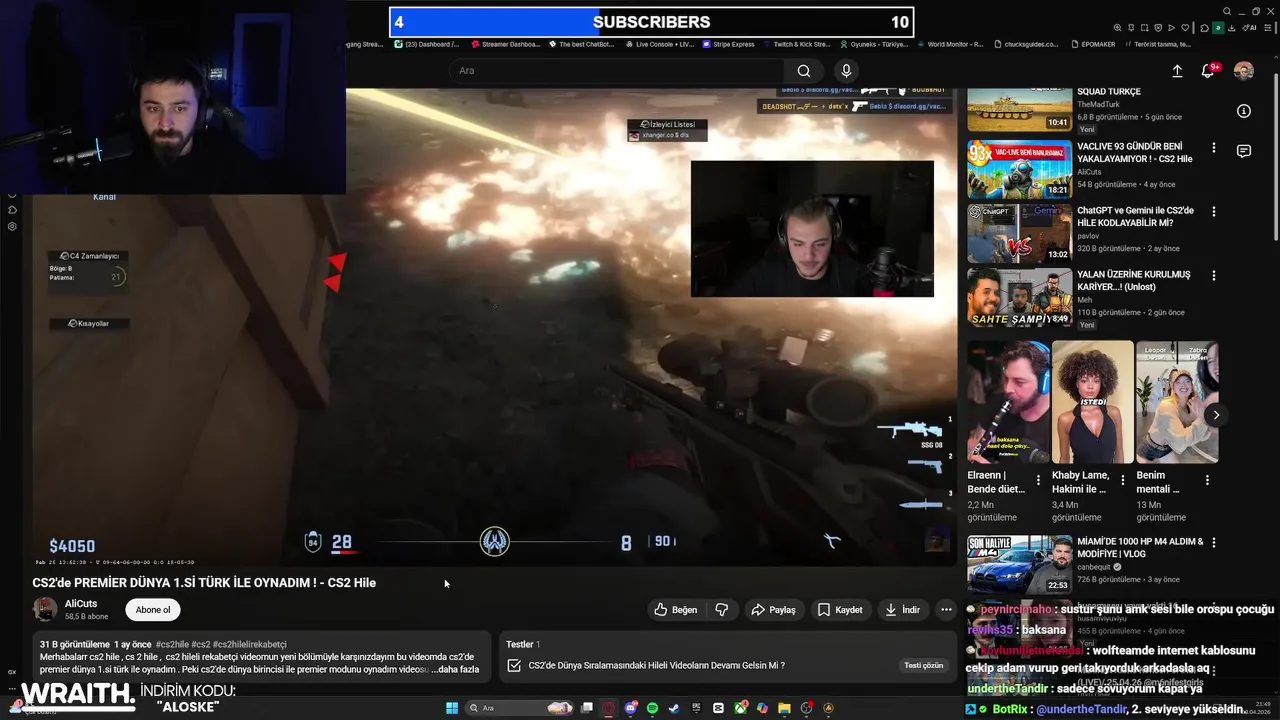
Task: Click the upload/create arrow icon
Action: pos(1177,71)
